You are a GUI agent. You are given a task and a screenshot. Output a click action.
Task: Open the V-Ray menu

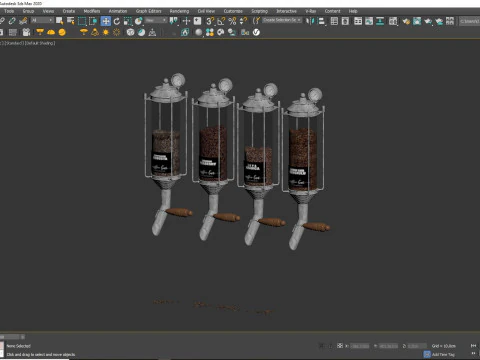(311, 11)
